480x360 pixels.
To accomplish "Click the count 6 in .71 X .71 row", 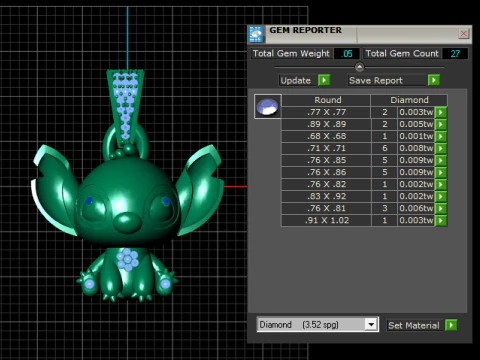I will coord(384,148).
